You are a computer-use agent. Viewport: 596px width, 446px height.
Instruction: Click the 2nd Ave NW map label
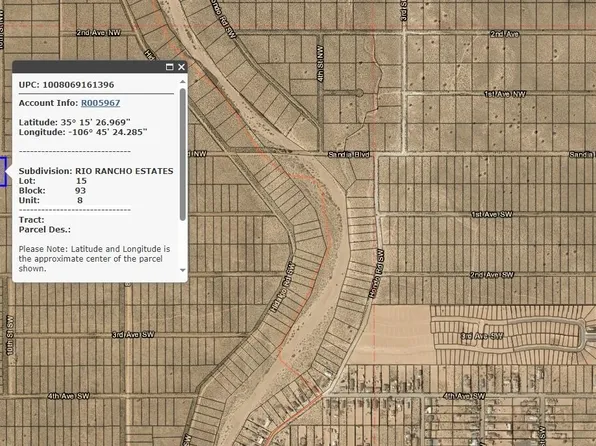coord(98,33)
